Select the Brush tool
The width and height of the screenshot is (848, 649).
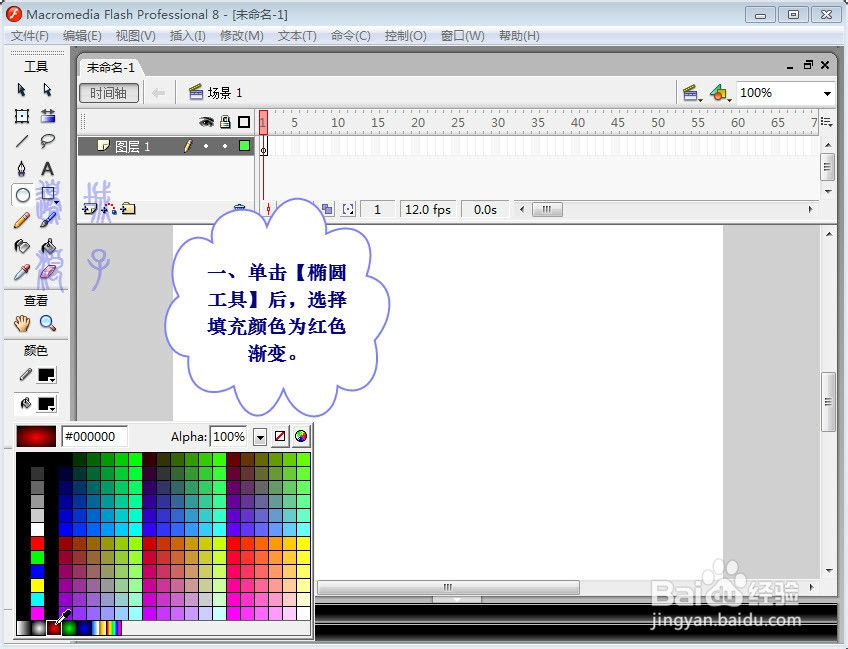[48, 220]
